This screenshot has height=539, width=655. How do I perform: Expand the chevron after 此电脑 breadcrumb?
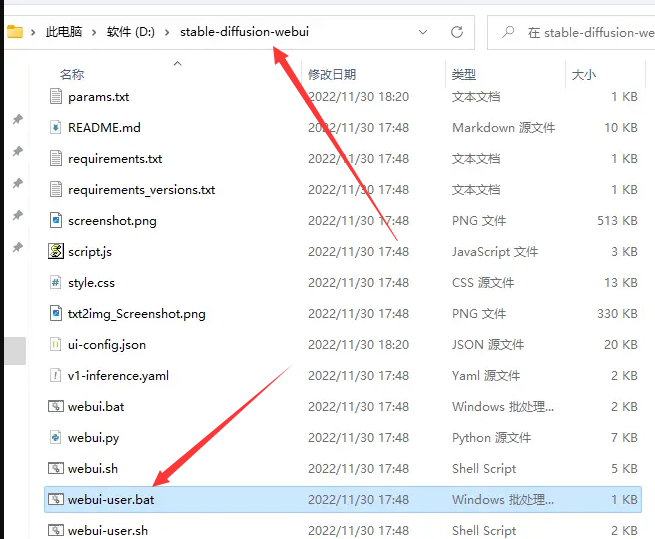pos(96,32)
